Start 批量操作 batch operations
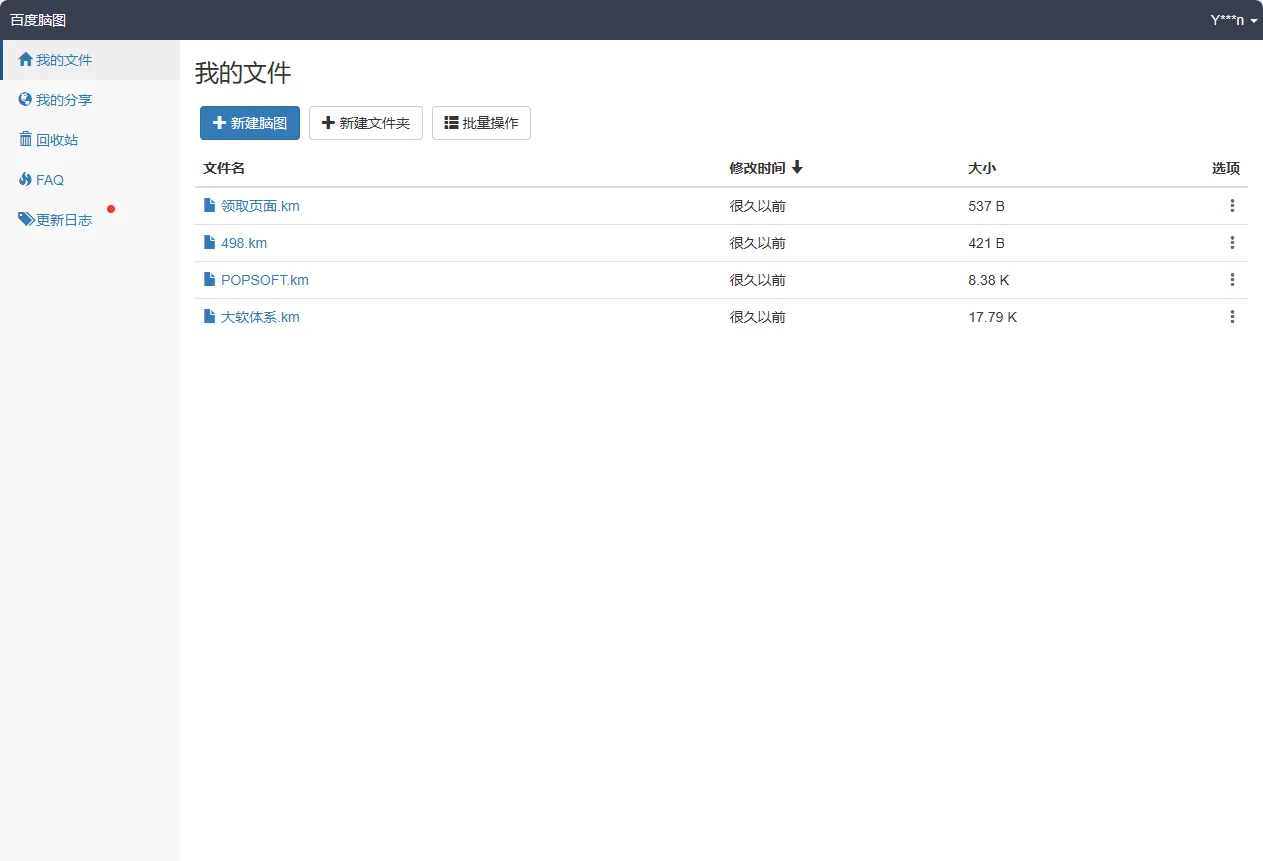The image size is (1263, 861). click(x=481, y=123)
